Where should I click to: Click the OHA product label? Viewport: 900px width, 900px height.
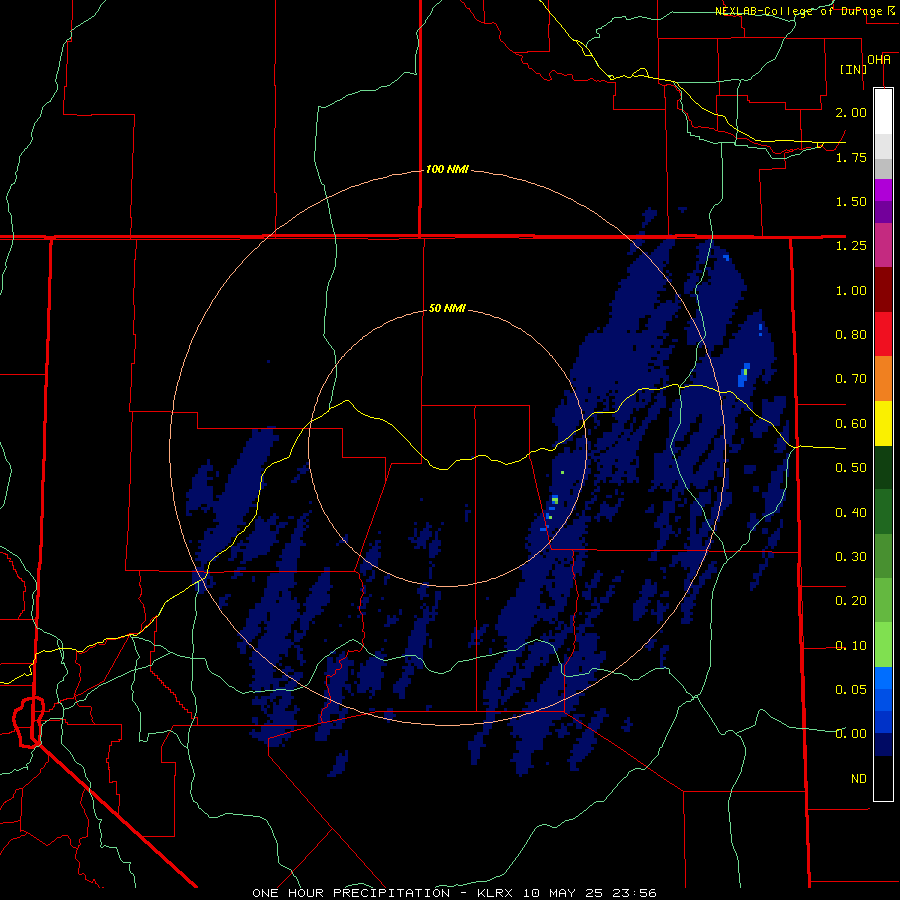[x=879, y=60]
